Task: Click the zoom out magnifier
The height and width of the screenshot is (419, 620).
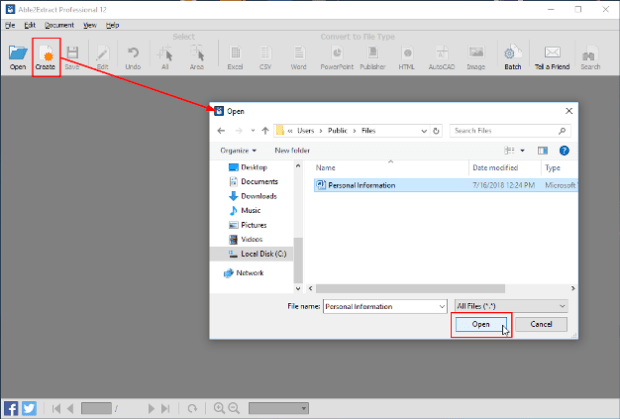Action: tap(234, 408)
